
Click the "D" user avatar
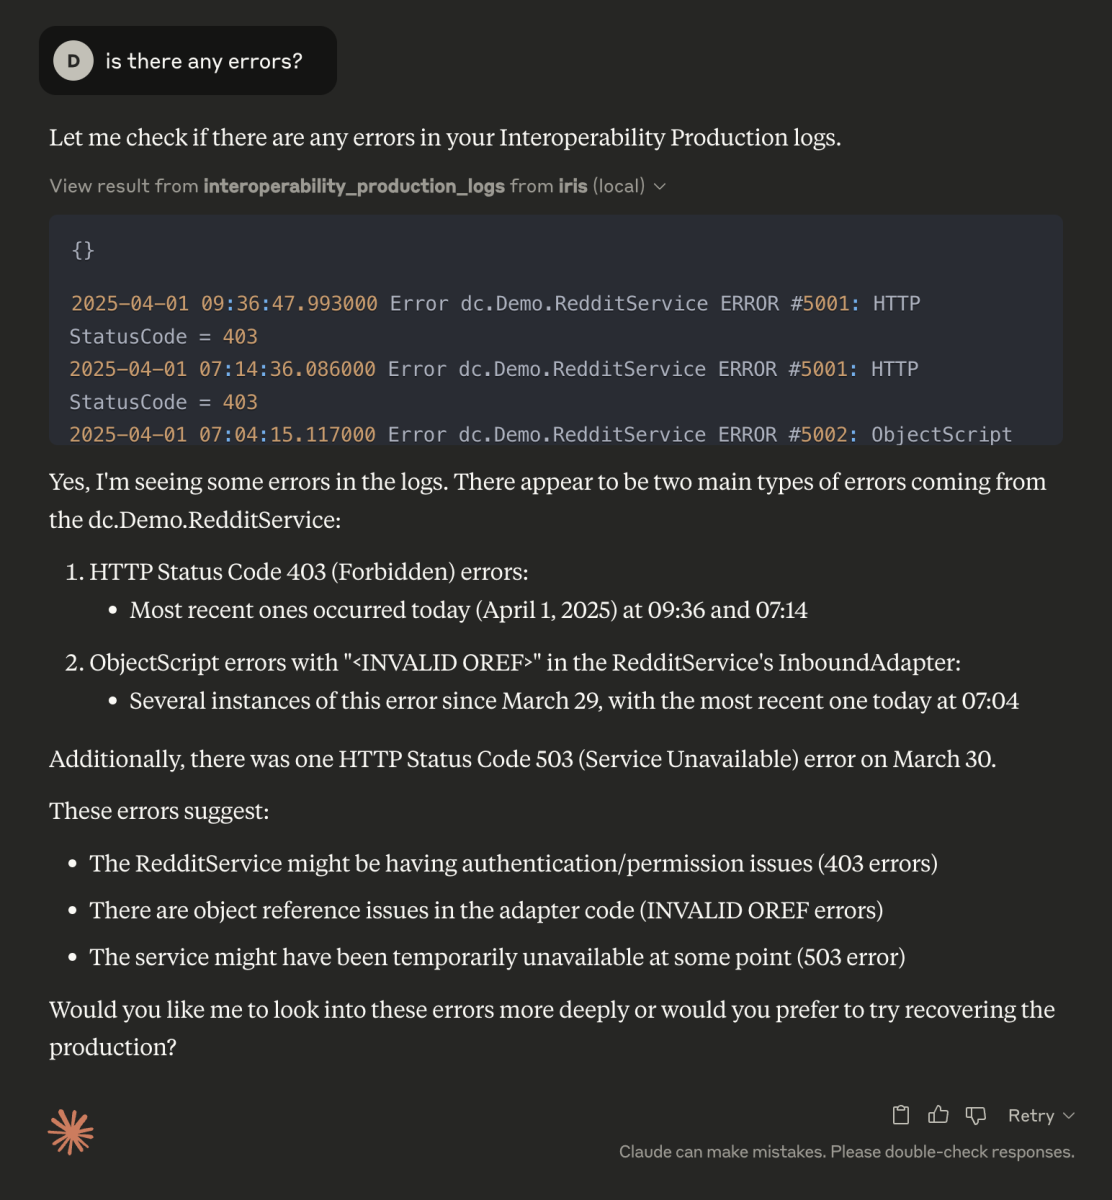click(73, 61)
